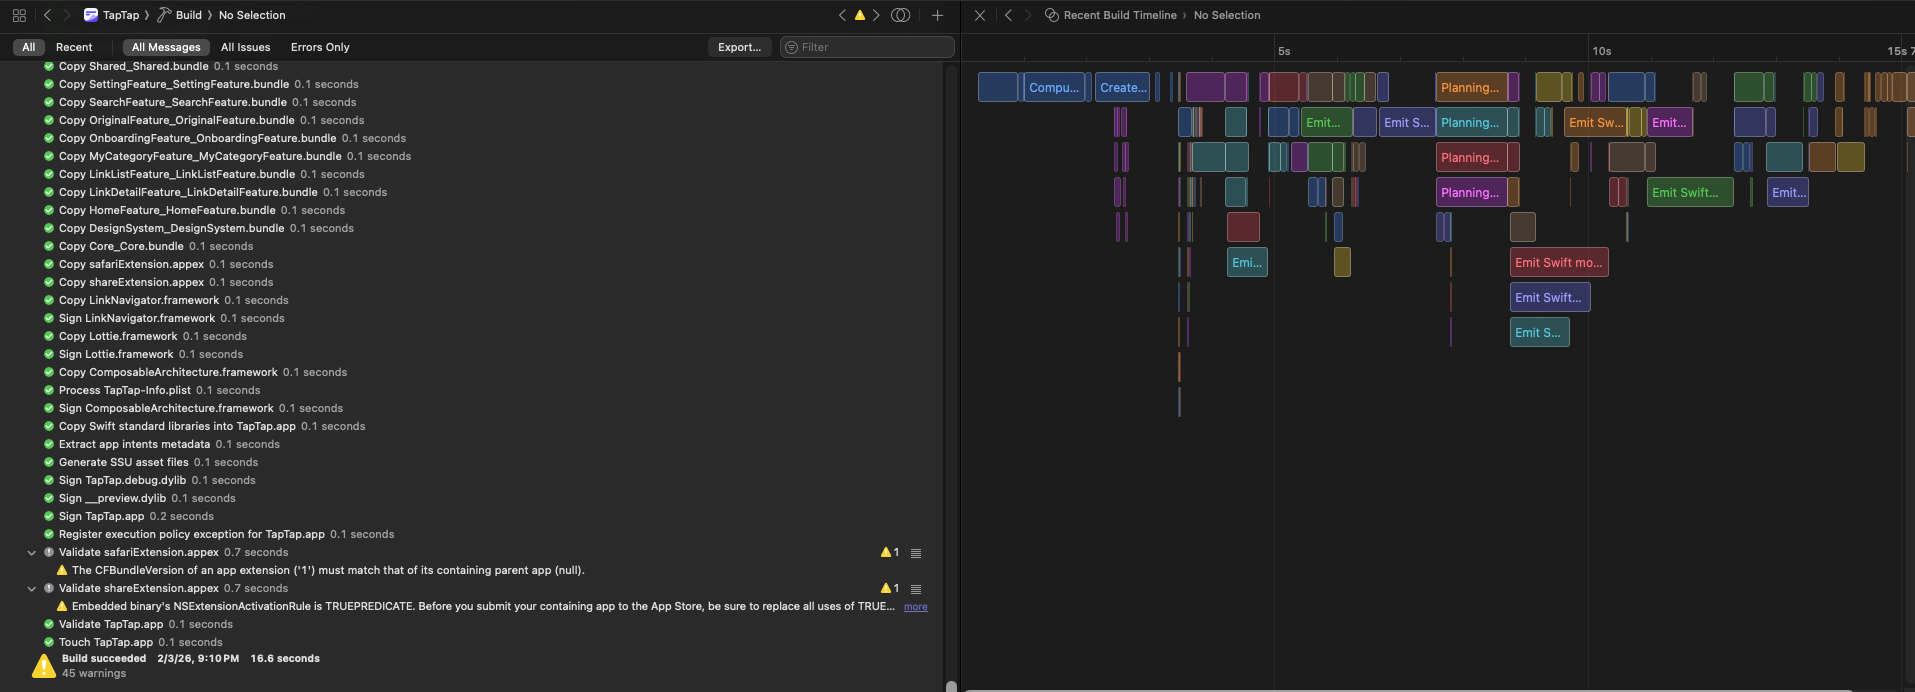Open No Selection breadcrumb in timeline pane

[1227, 15]
